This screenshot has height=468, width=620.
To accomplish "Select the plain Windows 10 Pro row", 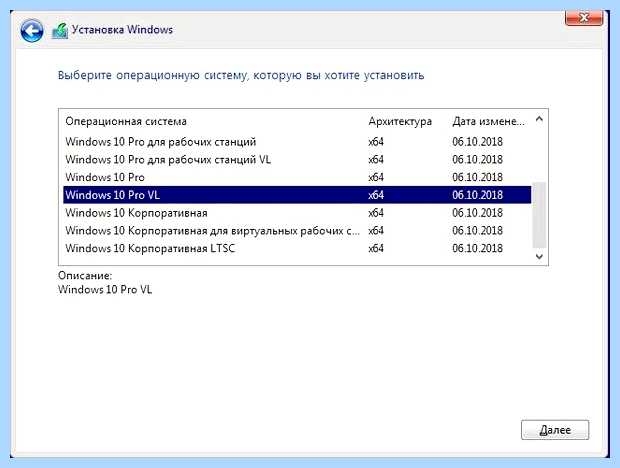I will (297, 177).
